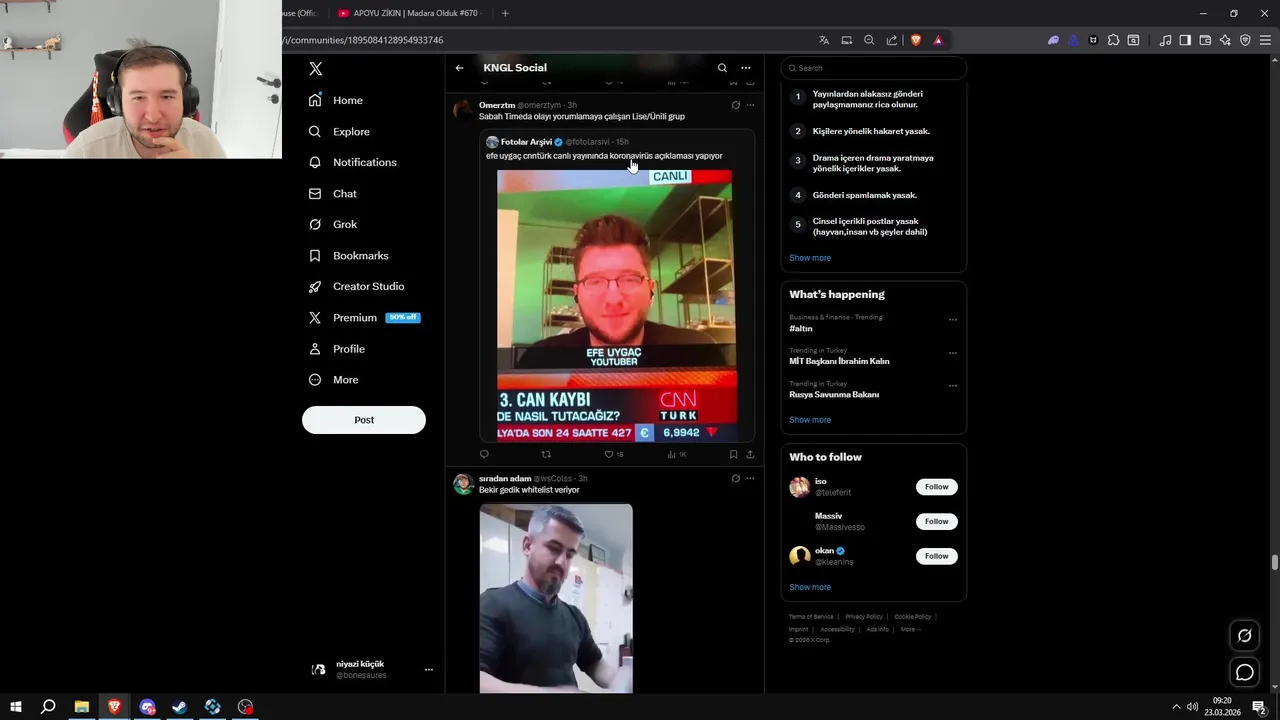The image size is (1280, 720).
Task: Open the Brave music playlist icon
Action: click(x=1165, y=40)
